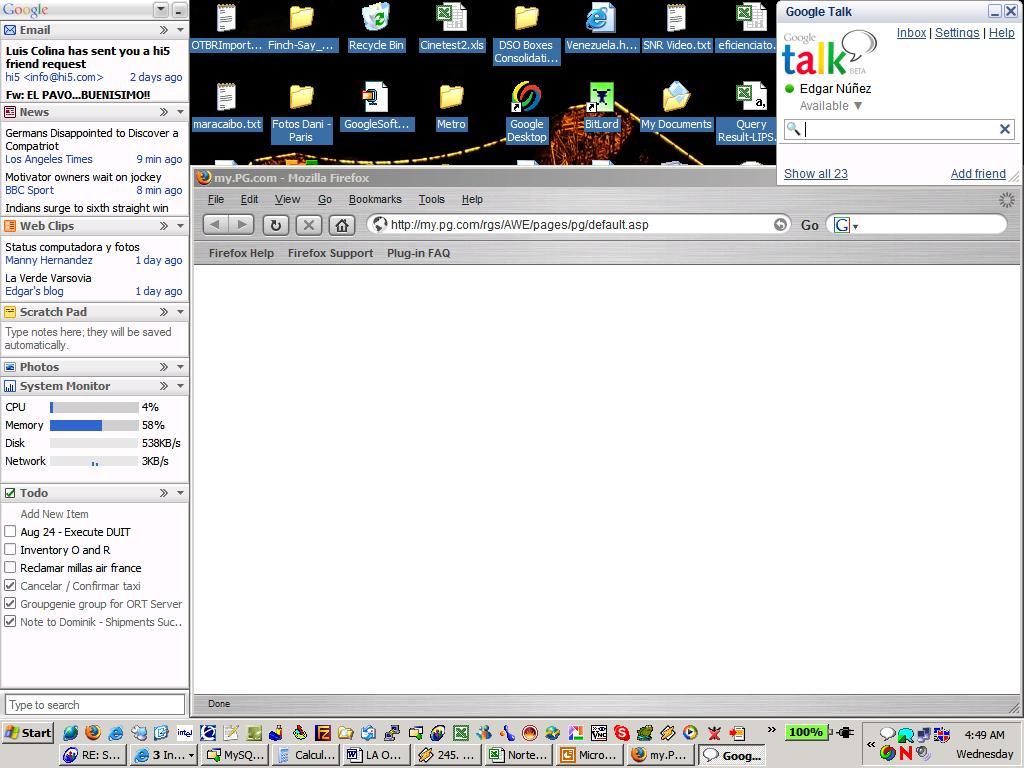Expand System Monitor panel chevron
1024x768 pixels.
tap(164, 386)
